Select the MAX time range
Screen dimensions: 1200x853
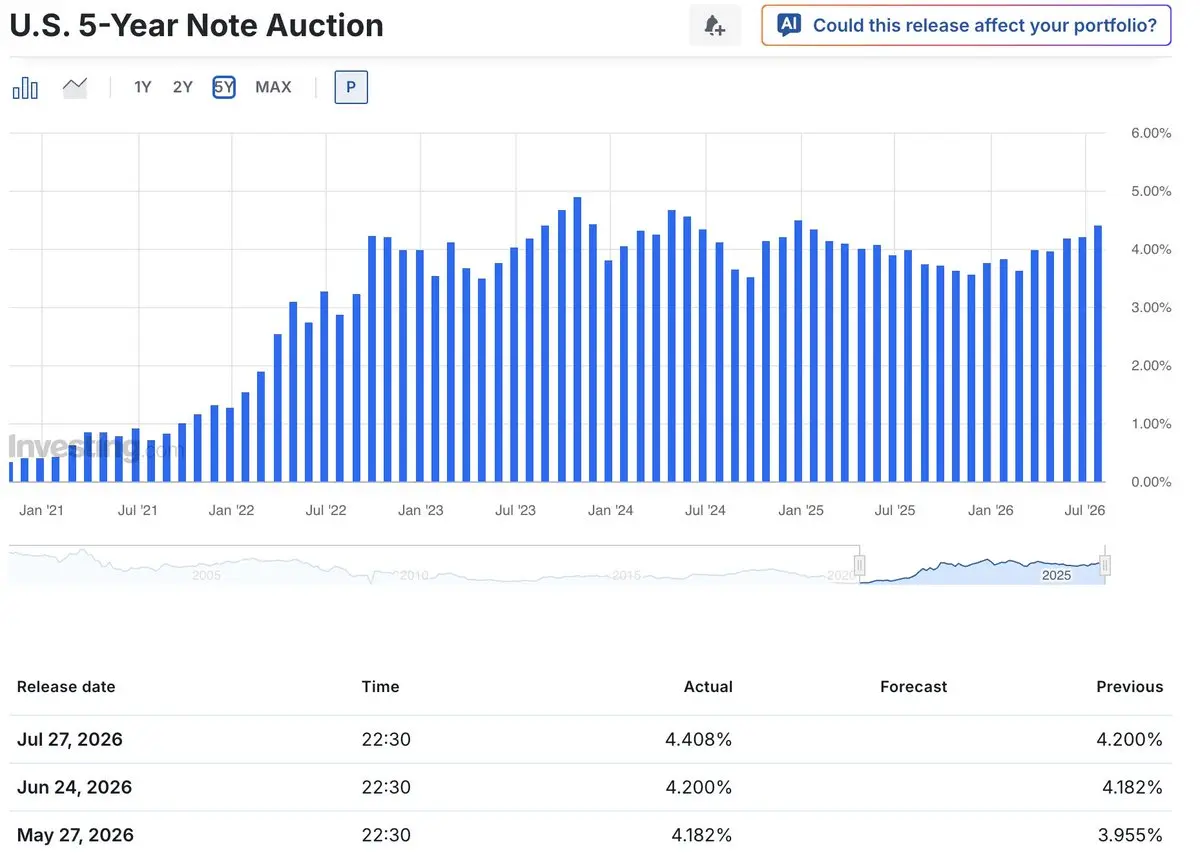273,87
